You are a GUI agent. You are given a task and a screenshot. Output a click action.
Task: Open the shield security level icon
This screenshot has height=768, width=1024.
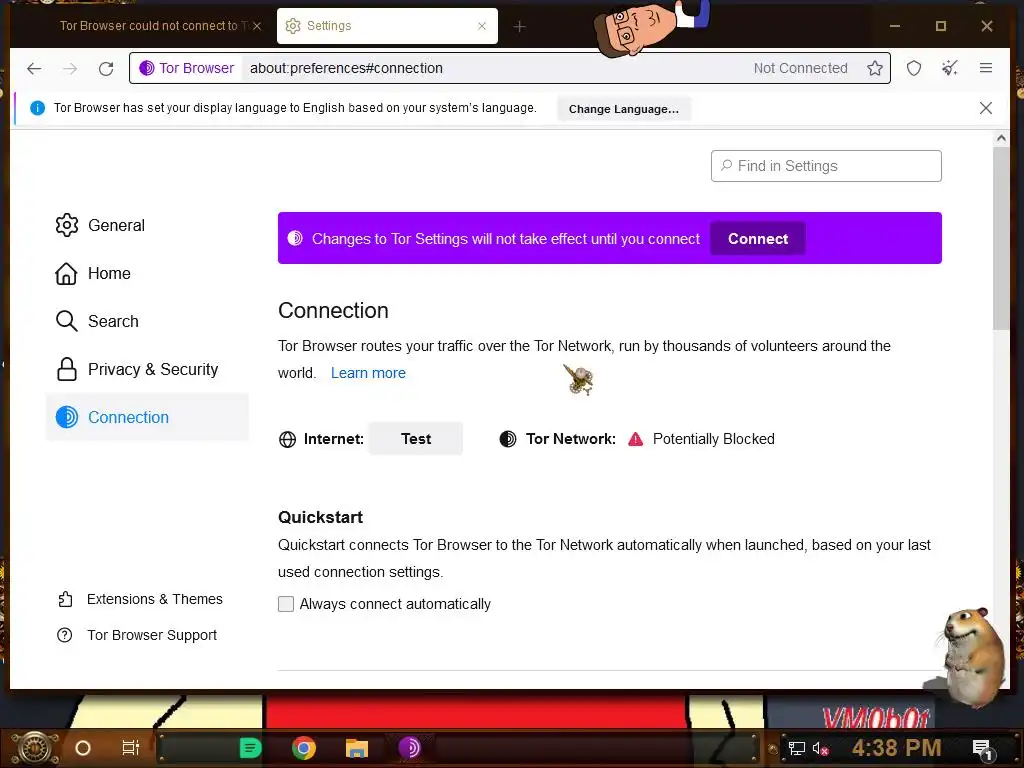[914, 68]
